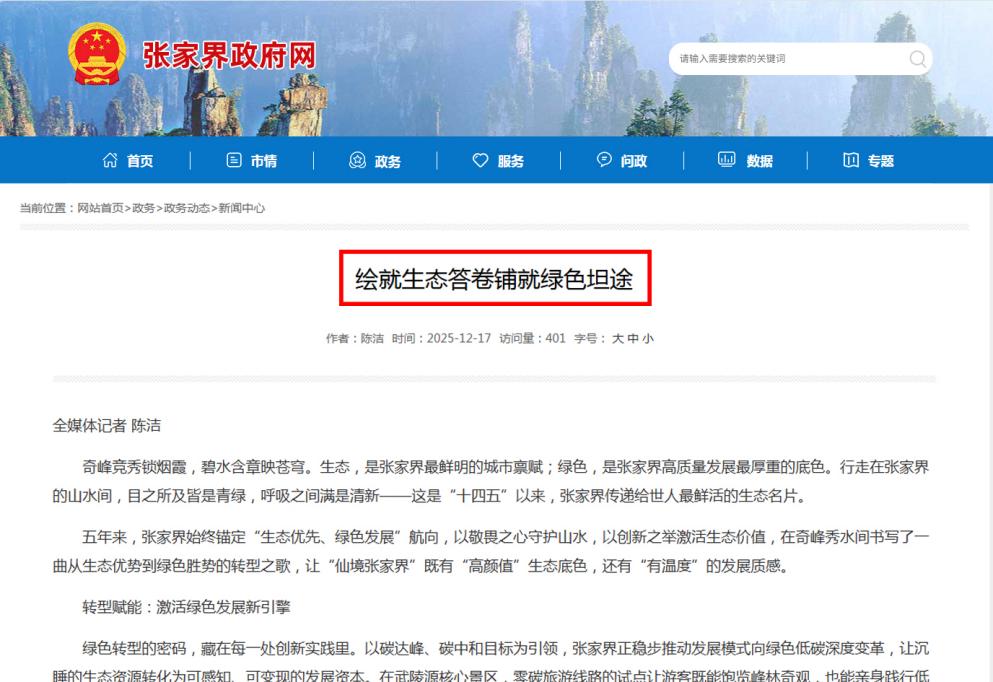Click the home icon beside 首页
The image size is (993, 682).
[x=110, y=161]
